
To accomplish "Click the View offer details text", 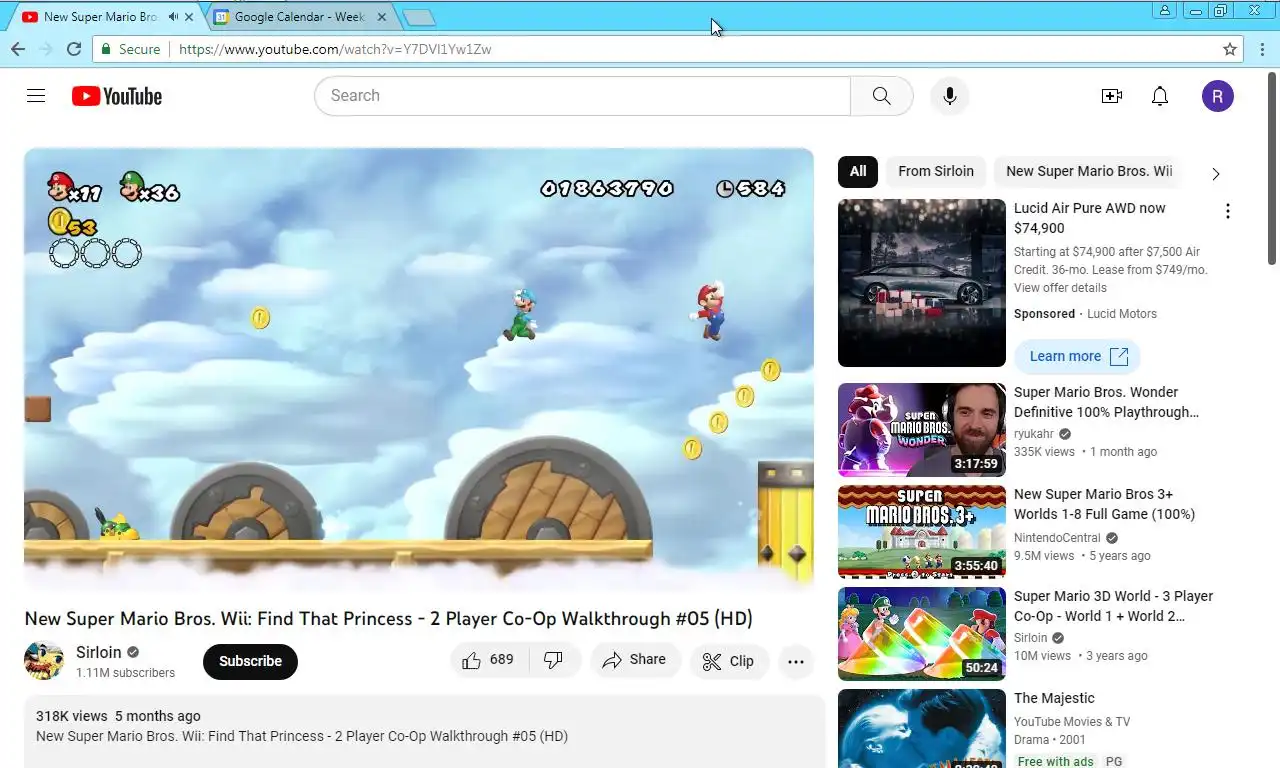I will pyautogui.click(x=1060, y=288).
